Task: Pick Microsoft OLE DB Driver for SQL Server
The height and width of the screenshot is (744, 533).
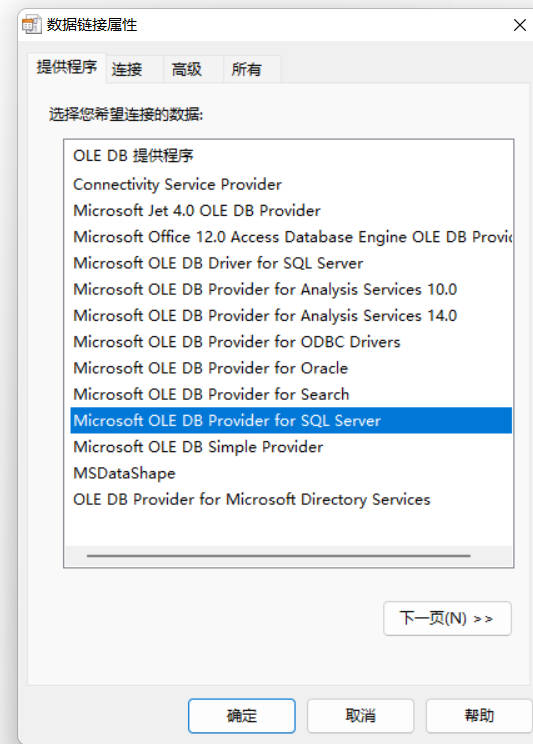Action: pyautogui.click(x=291, y=263)
